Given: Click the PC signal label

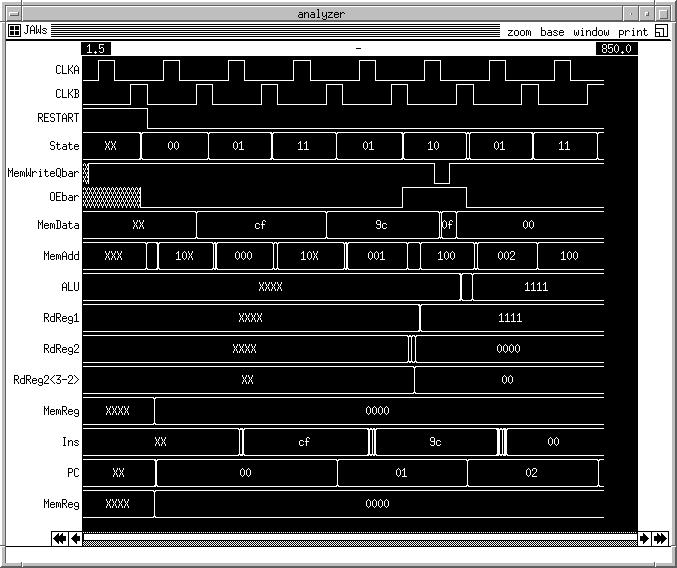Looking at the screenshot, I should [x=72, y=472].
